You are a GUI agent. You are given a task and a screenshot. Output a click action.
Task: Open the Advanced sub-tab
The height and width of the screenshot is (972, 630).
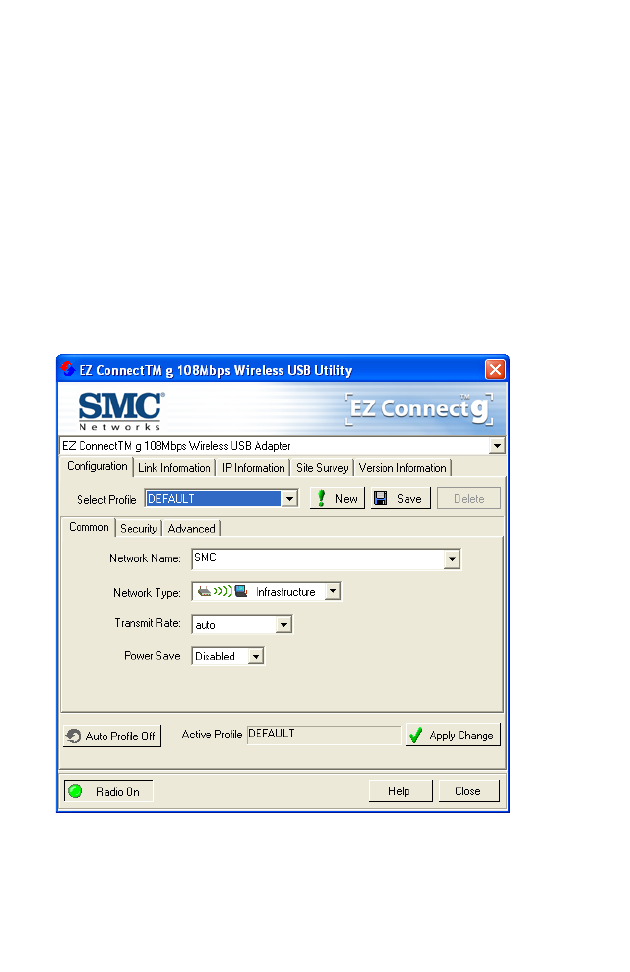point(192,529)
